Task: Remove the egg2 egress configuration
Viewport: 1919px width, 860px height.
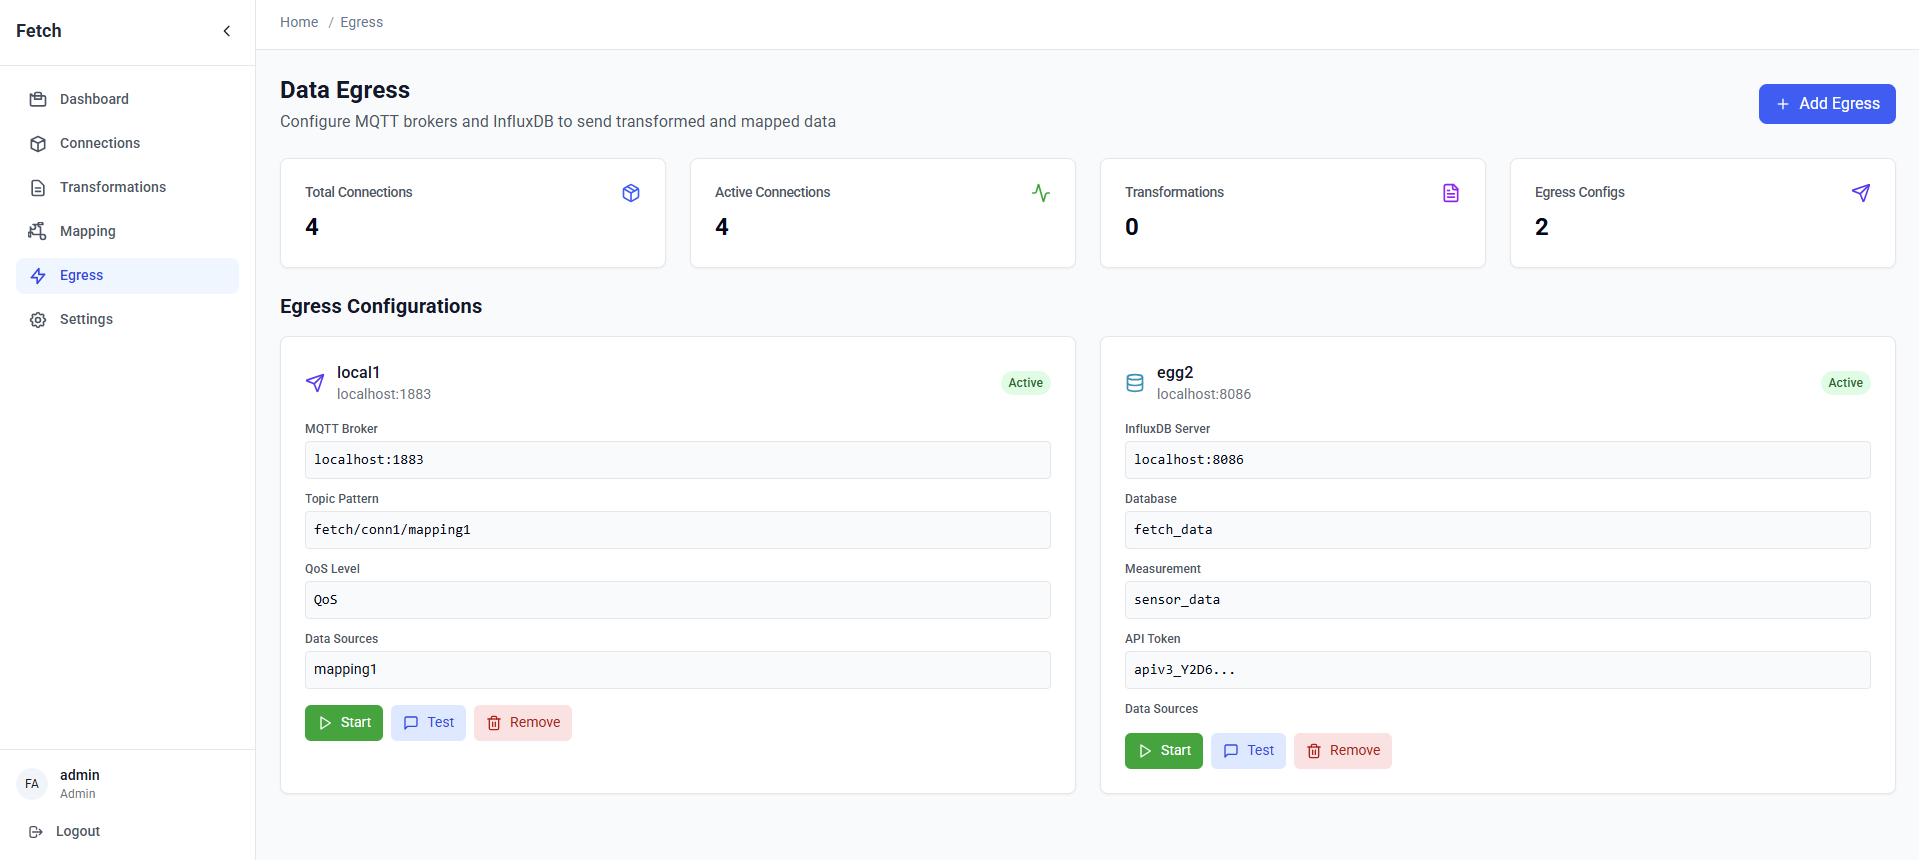Action: (x=1342, y=751)
